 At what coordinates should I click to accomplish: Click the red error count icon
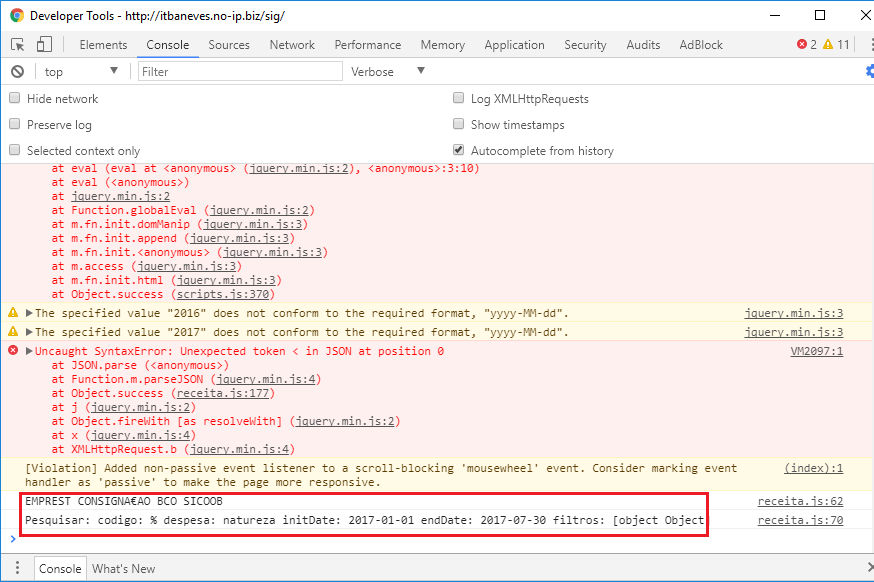(802, 44)
